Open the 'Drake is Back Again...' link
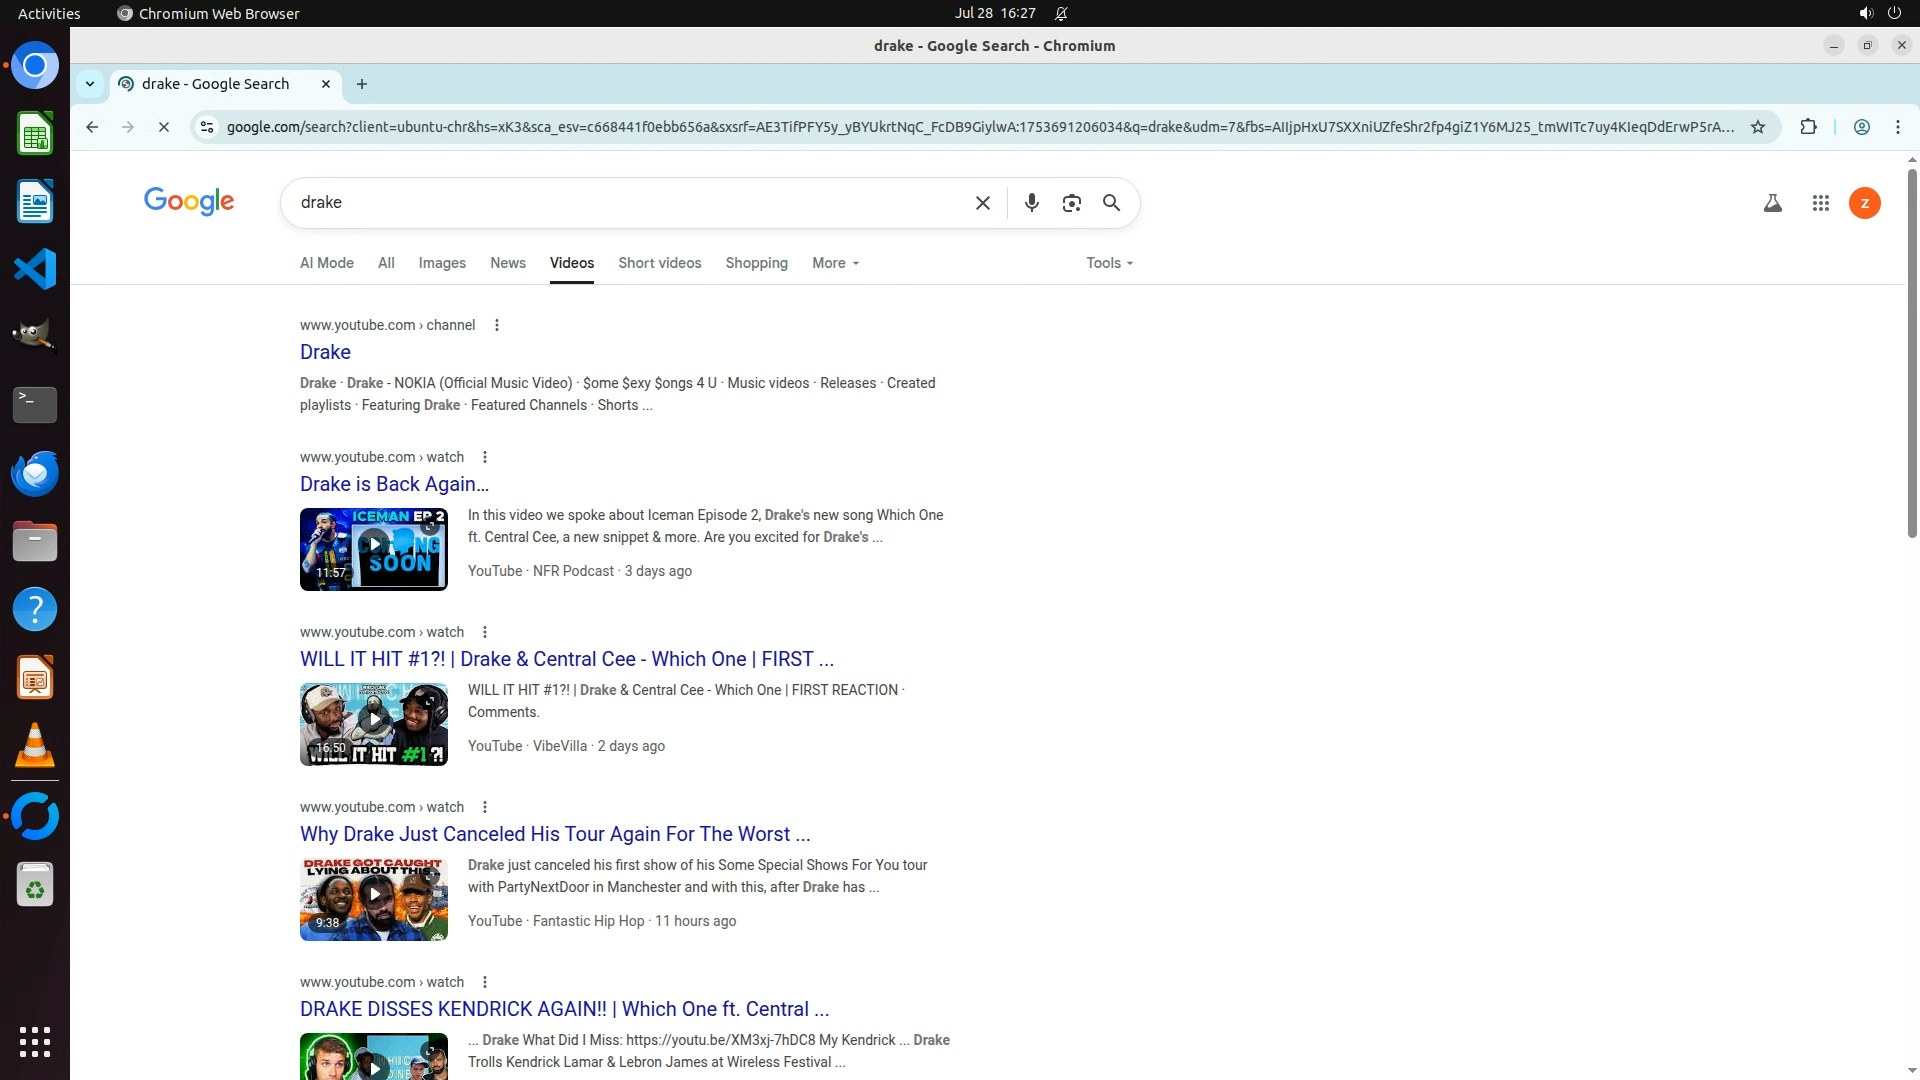The height and width of the screenshot is (1080, 1920). coord(394,484)
